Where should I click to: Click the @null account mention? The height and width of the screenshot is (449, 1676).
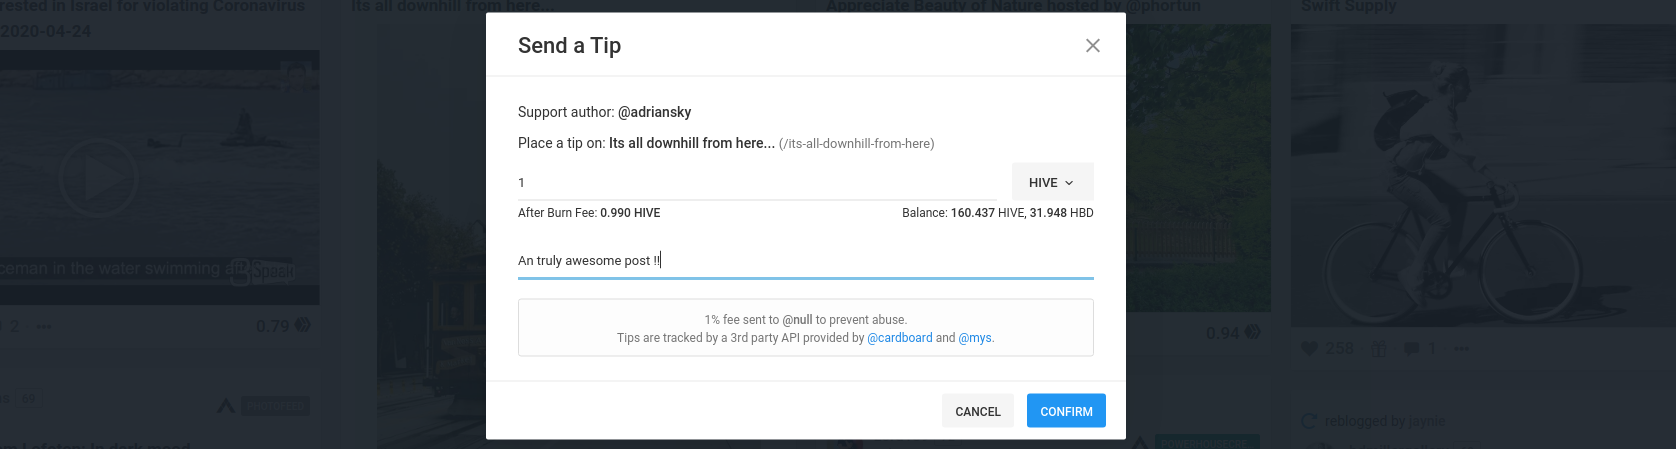click(x=797, y=320)
